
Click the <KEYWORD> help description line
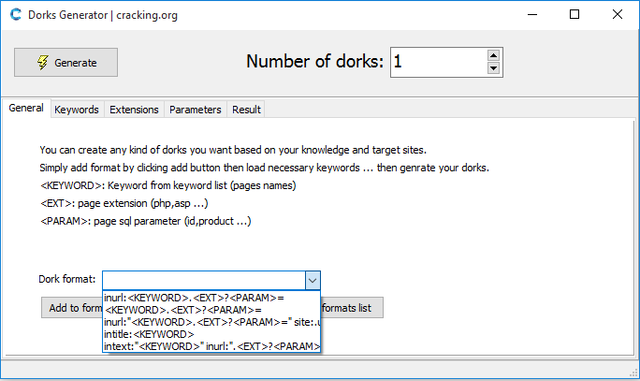pos(168,185)
